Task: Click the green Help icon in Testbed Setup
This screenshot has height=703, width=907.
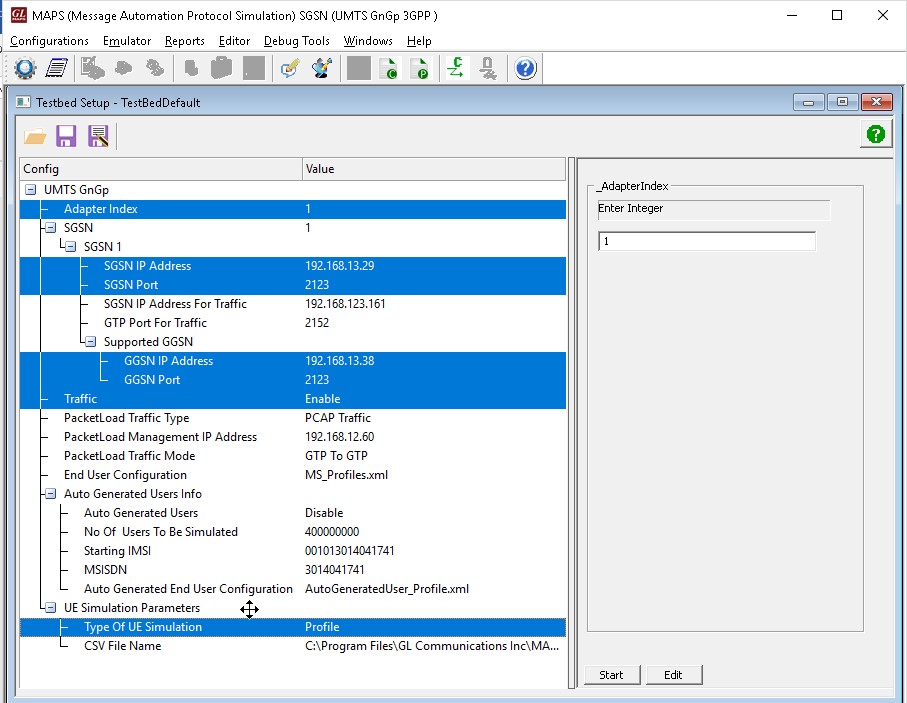Action: tap(875, 133)
